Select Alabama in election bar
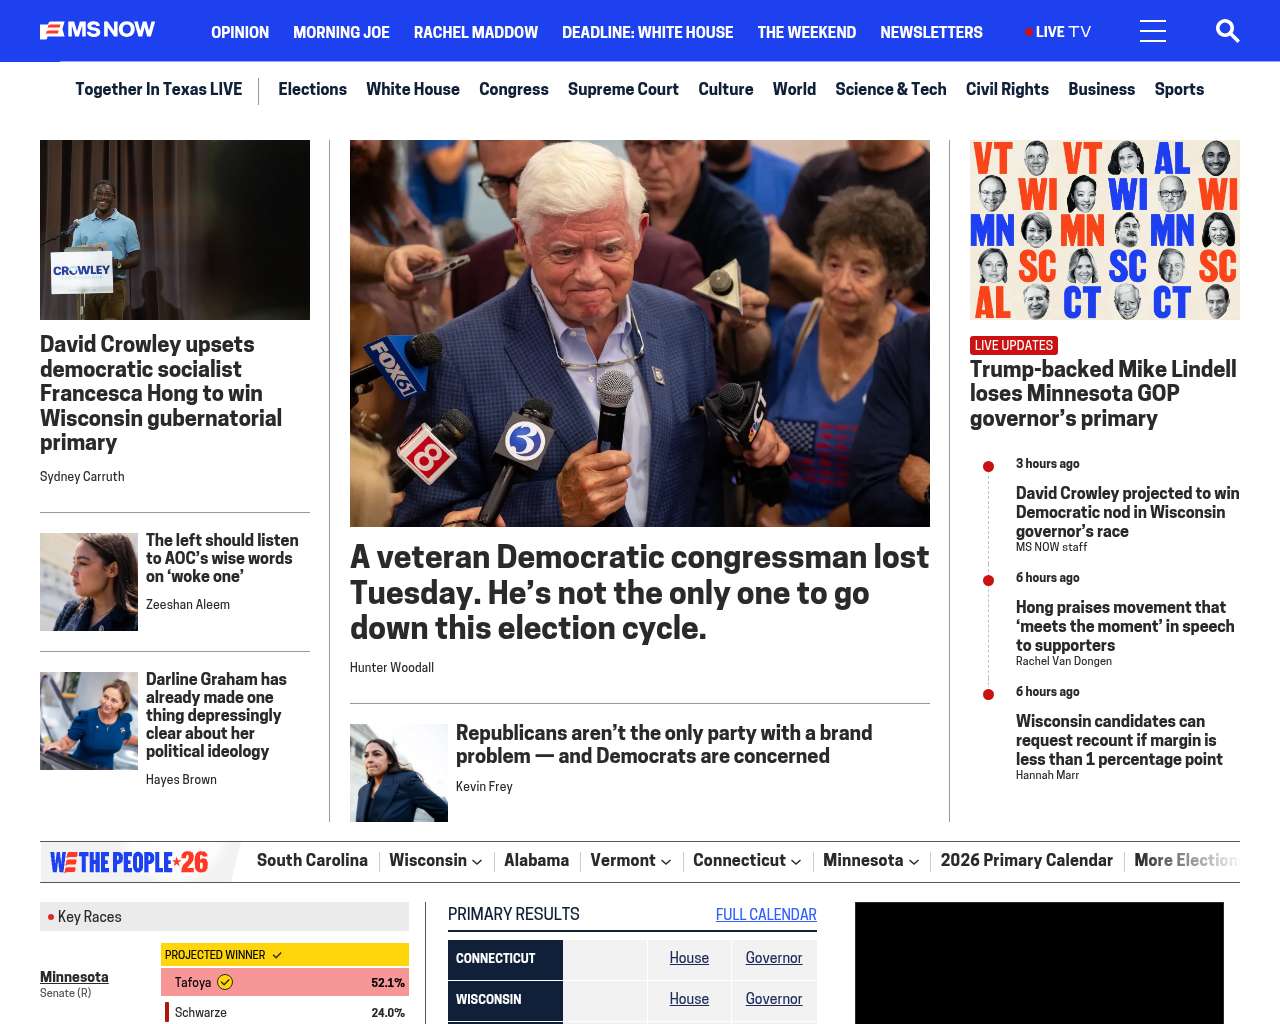This screenshot has height=1024, width=1280. pos(536,861)
